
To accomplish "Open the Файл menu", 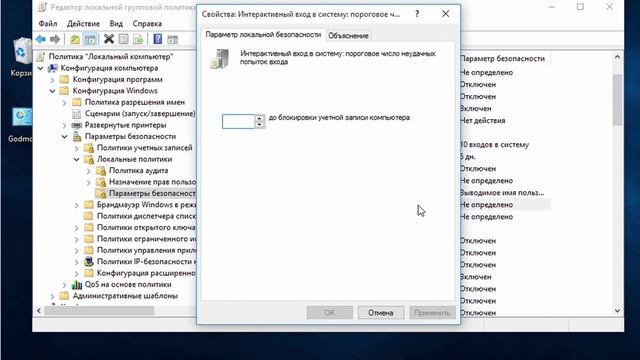I will coord(48,24).
